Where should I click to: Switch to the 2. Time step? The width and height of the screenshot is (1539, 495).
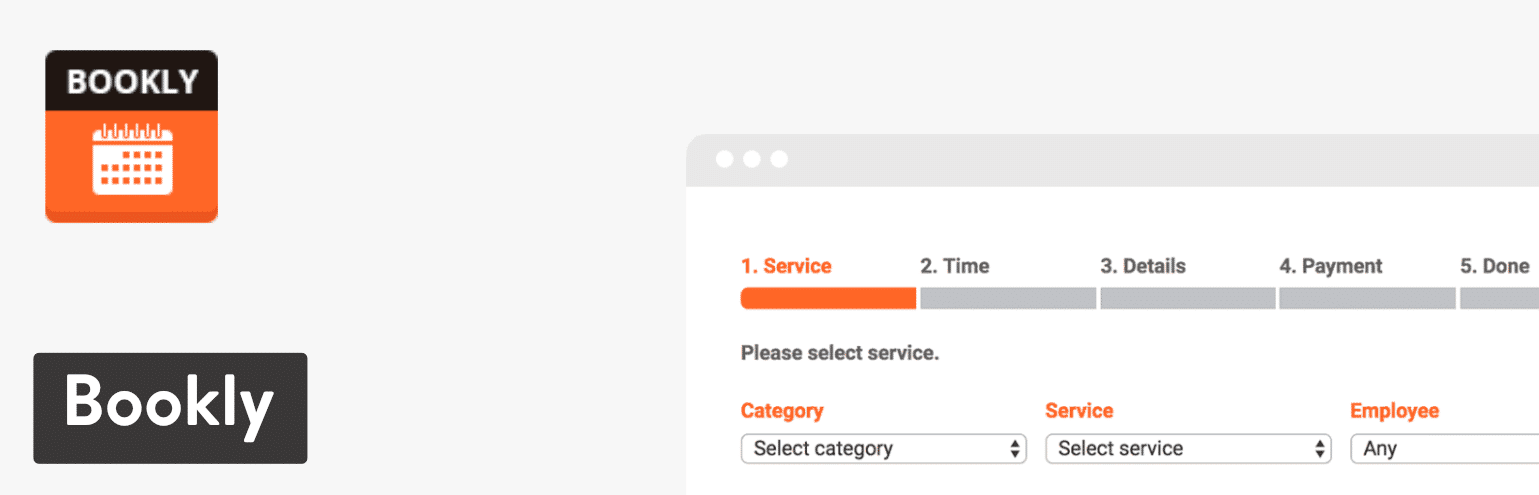954,266
